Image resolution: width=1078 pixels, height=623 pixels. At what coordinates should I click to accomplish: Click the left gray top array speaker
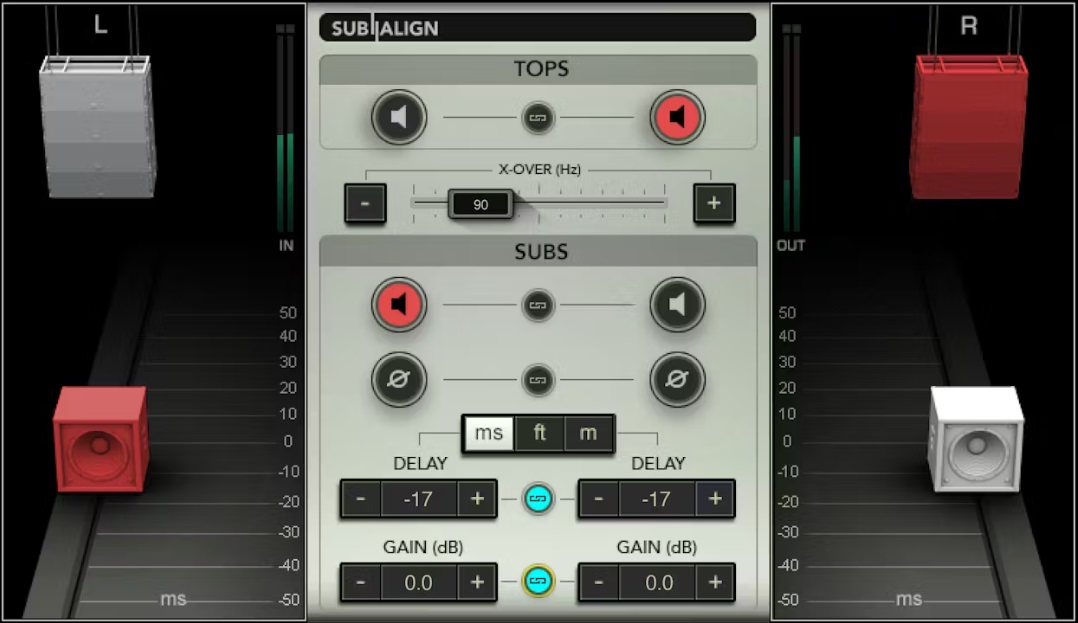[x=98, y=127]
